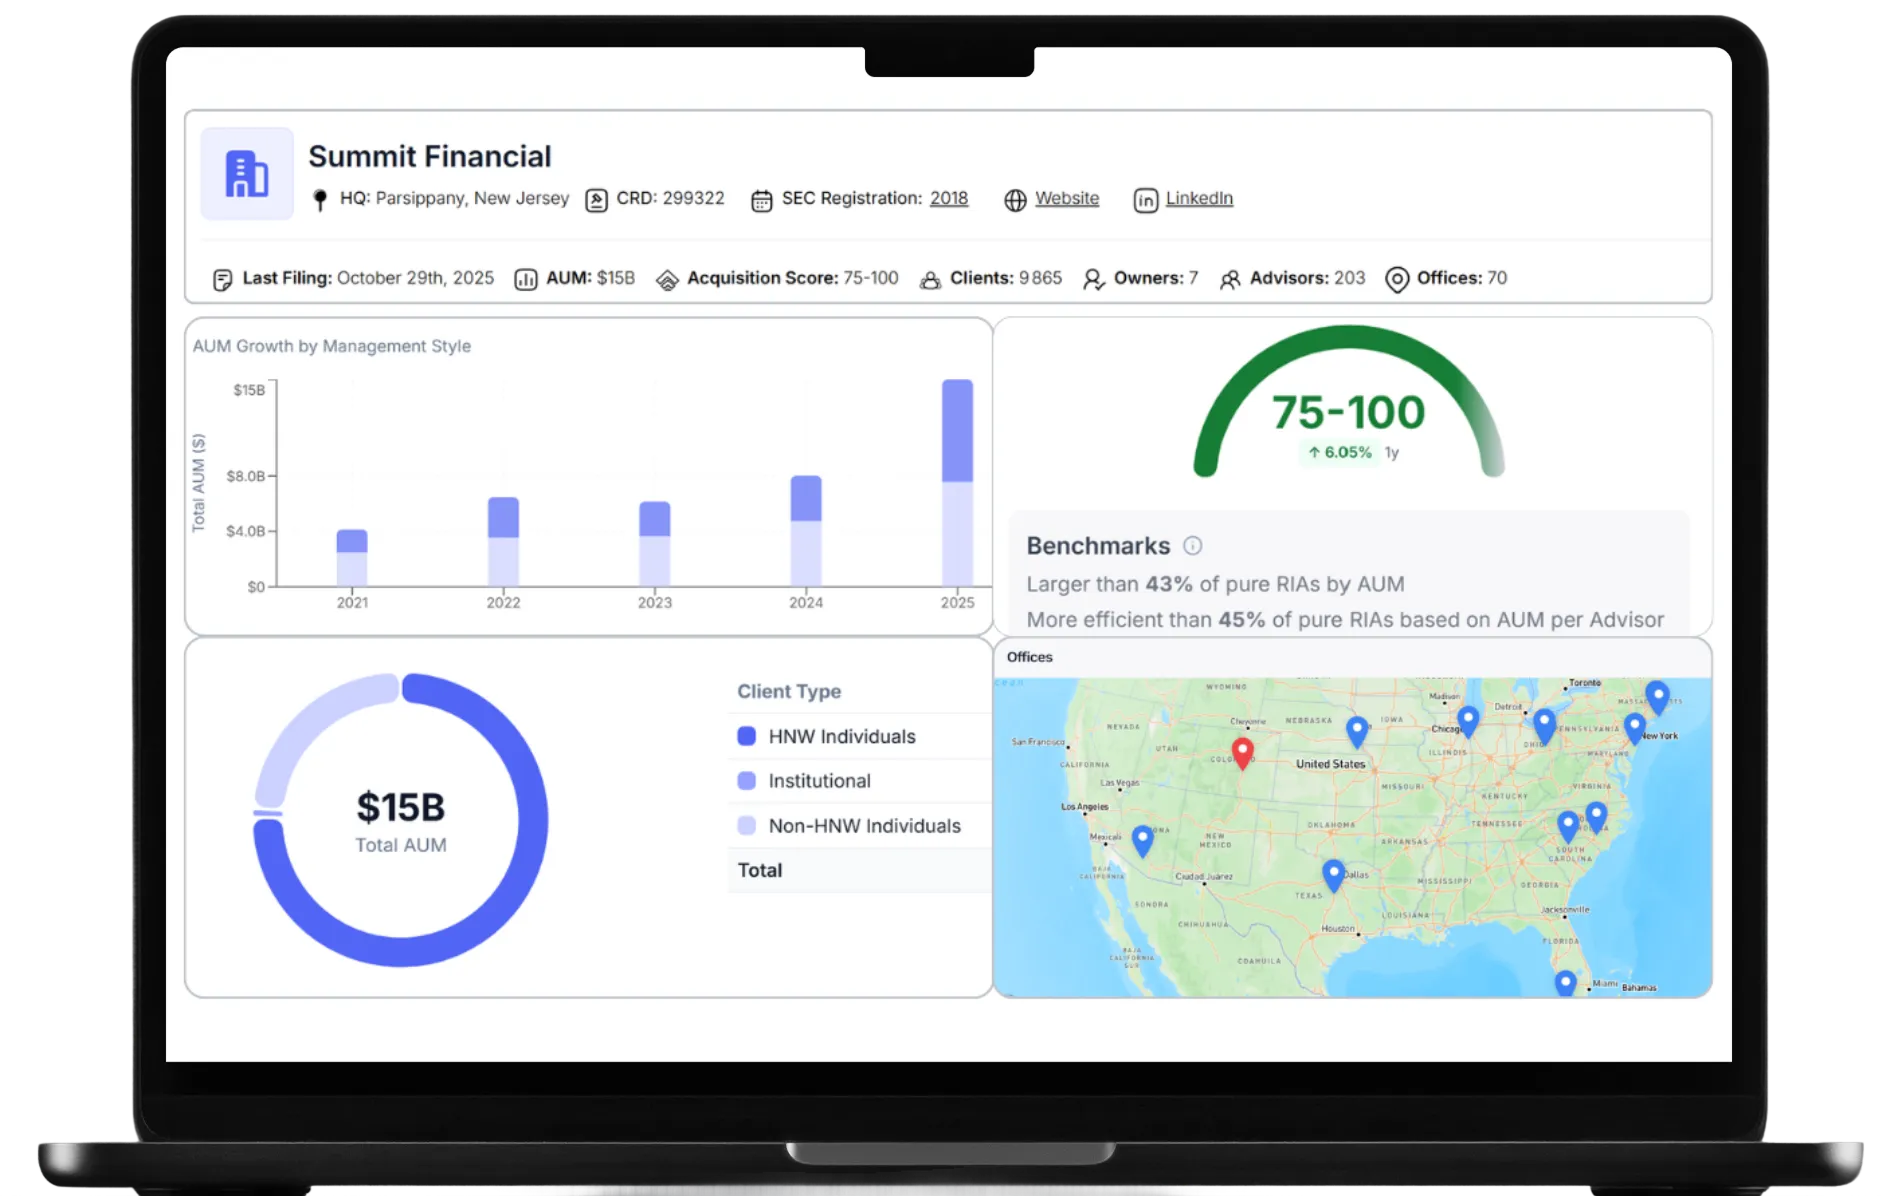The image size is (1904, 1196).
Task: Select the blue map pin in Ohio
Action: (1544, 725)
